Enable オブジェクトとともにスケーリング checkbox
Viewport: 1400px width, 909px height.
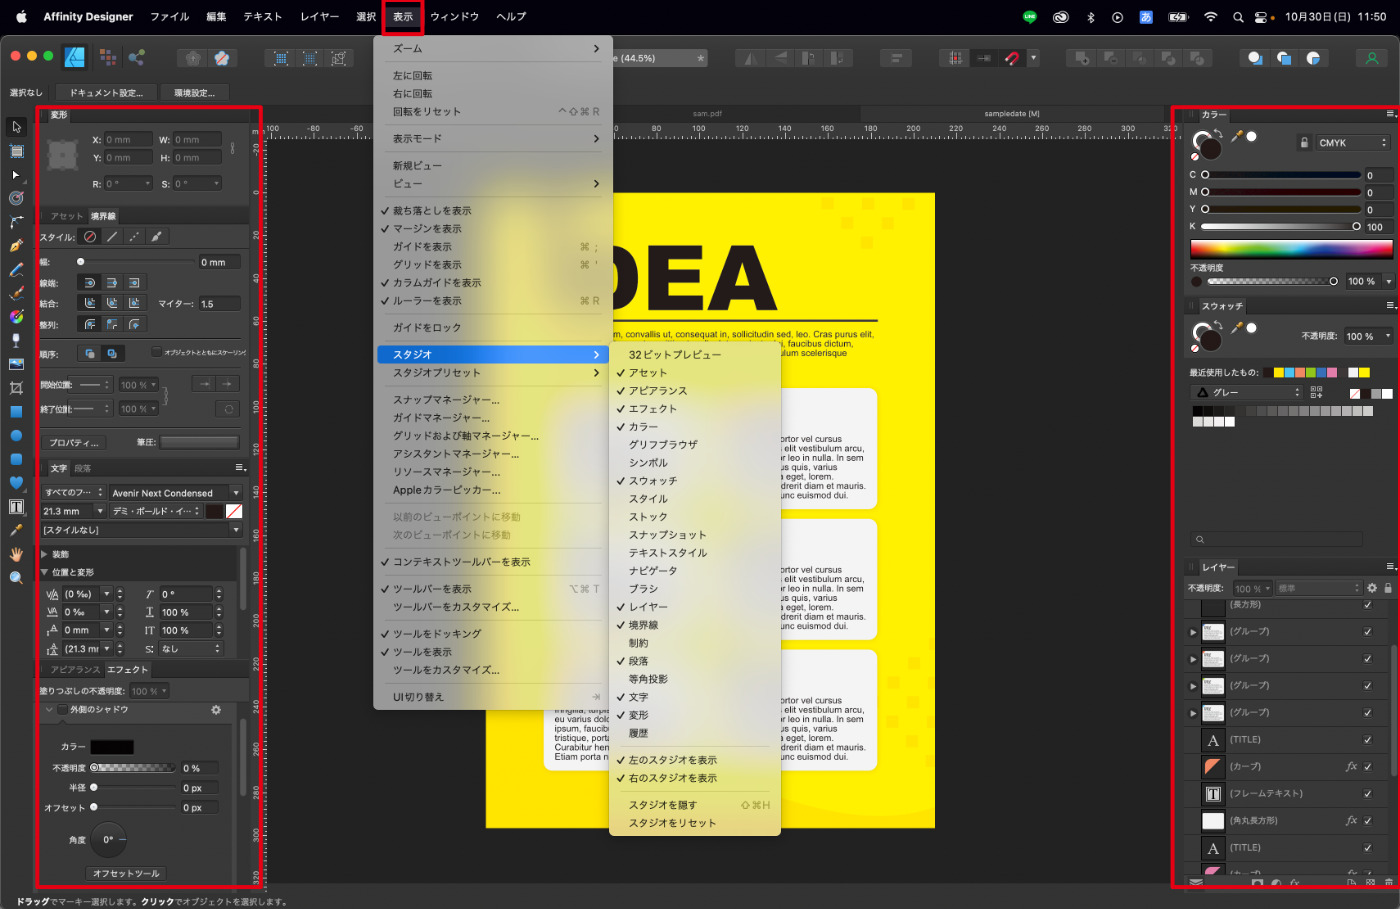[x=156, y=352]
